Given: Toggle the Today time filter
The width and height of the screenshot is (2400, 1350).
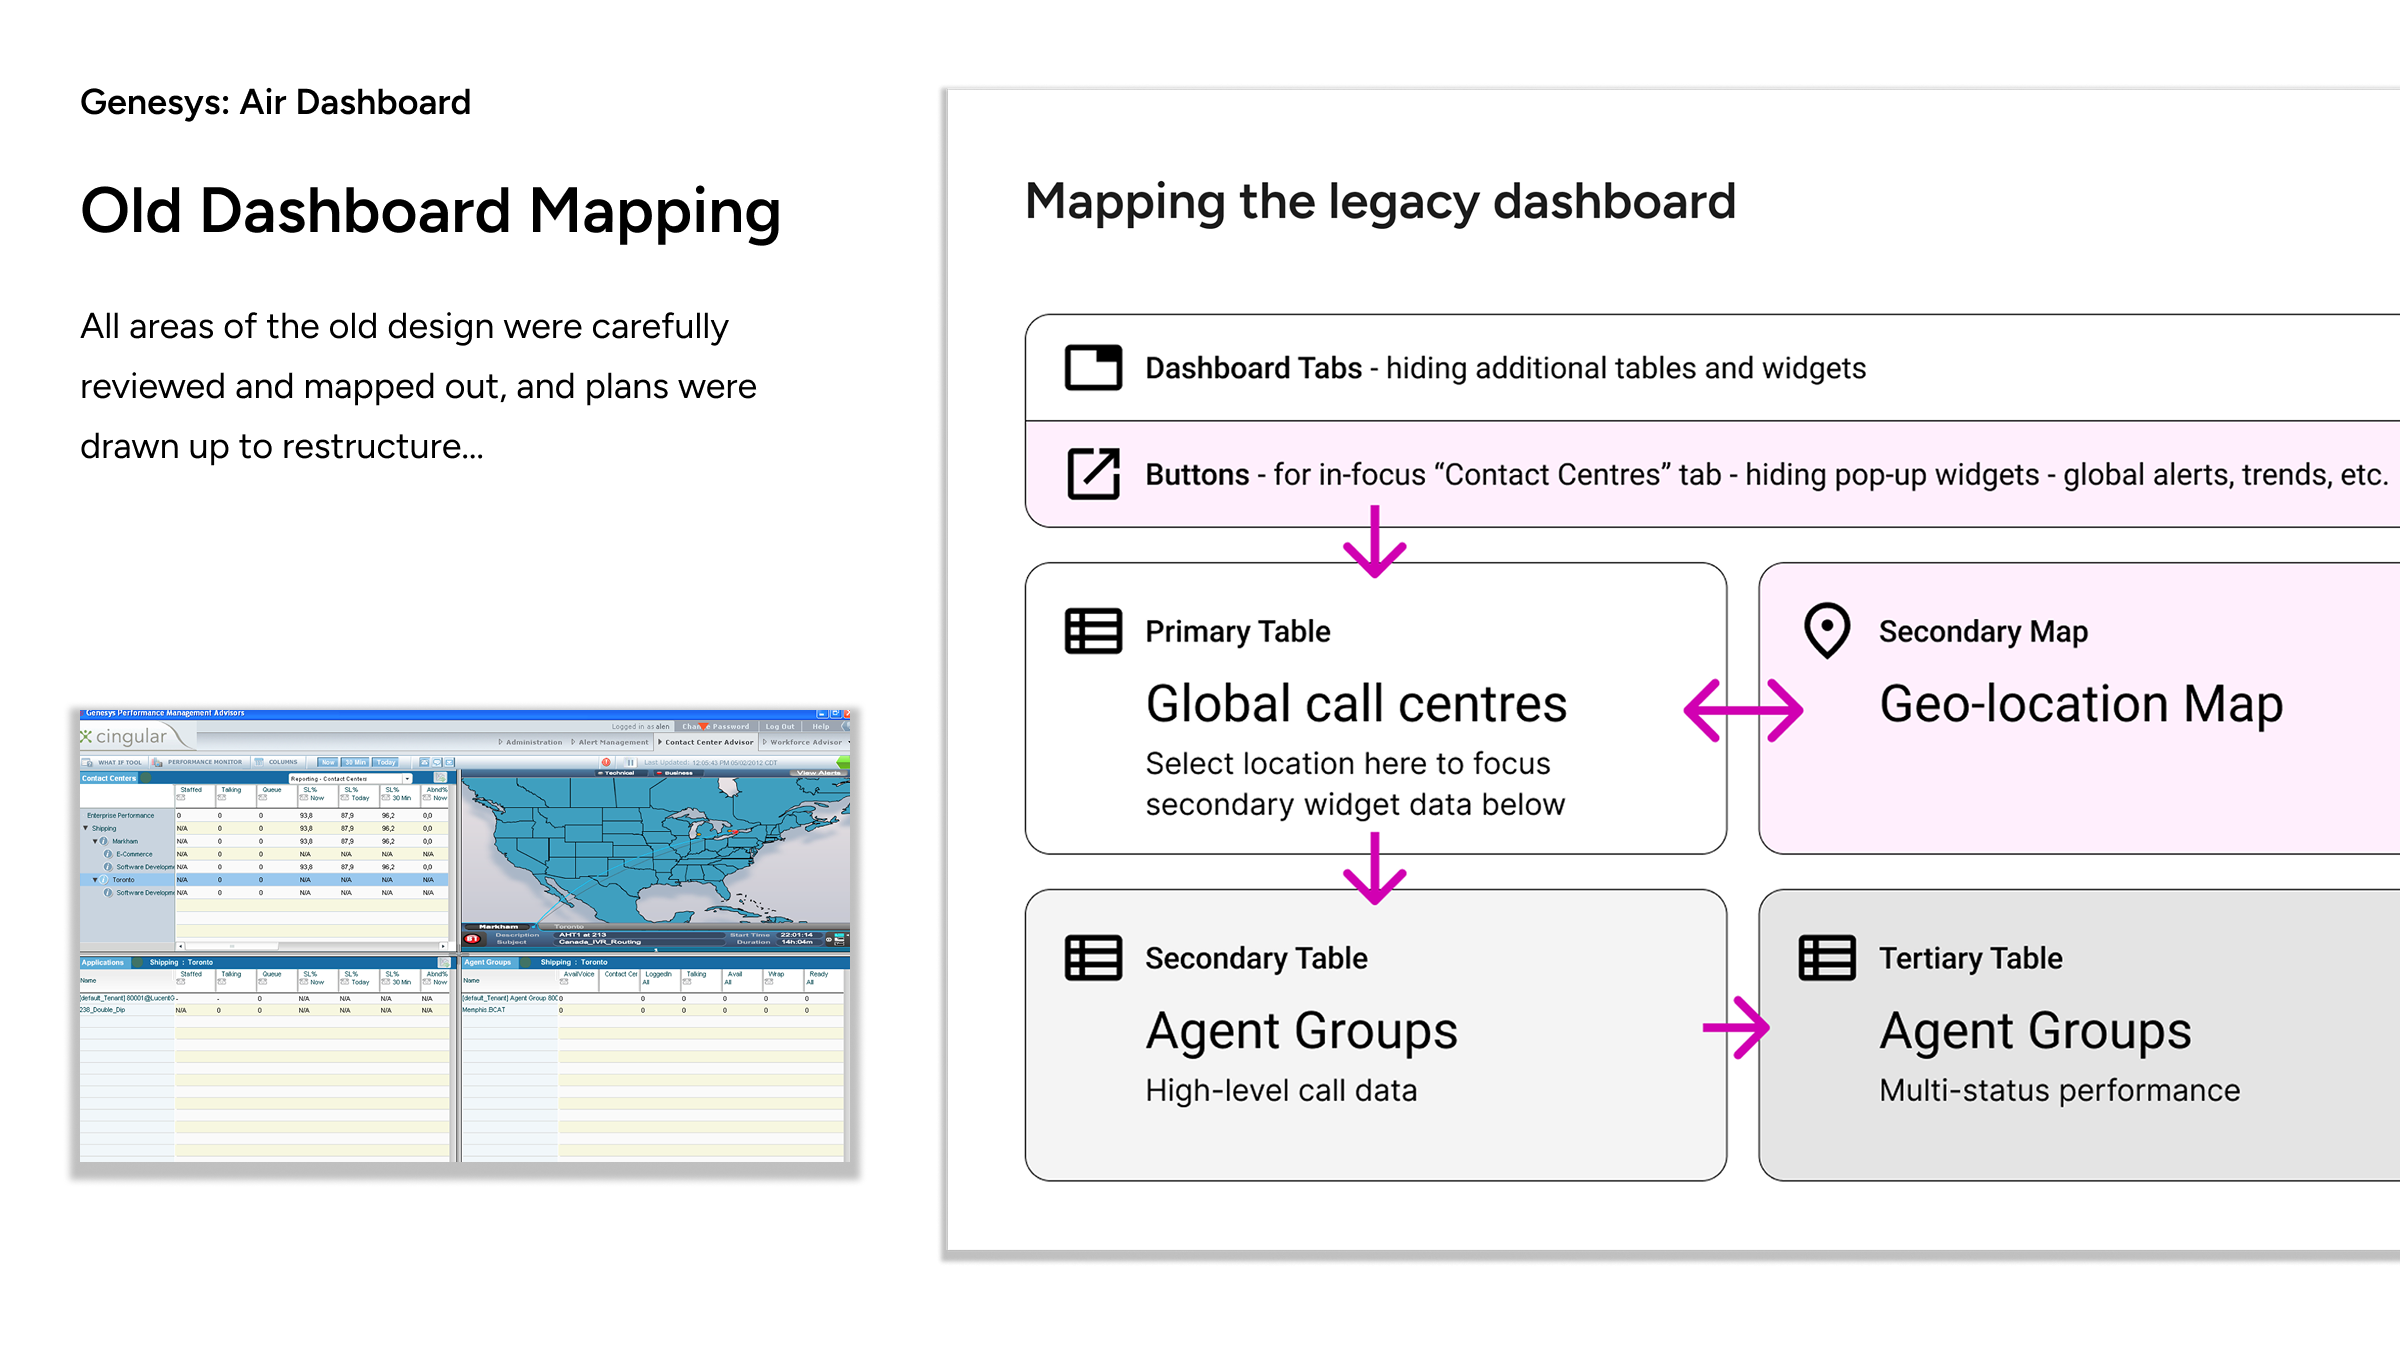Looking at the screenshot, I should (x=386, y=762).
